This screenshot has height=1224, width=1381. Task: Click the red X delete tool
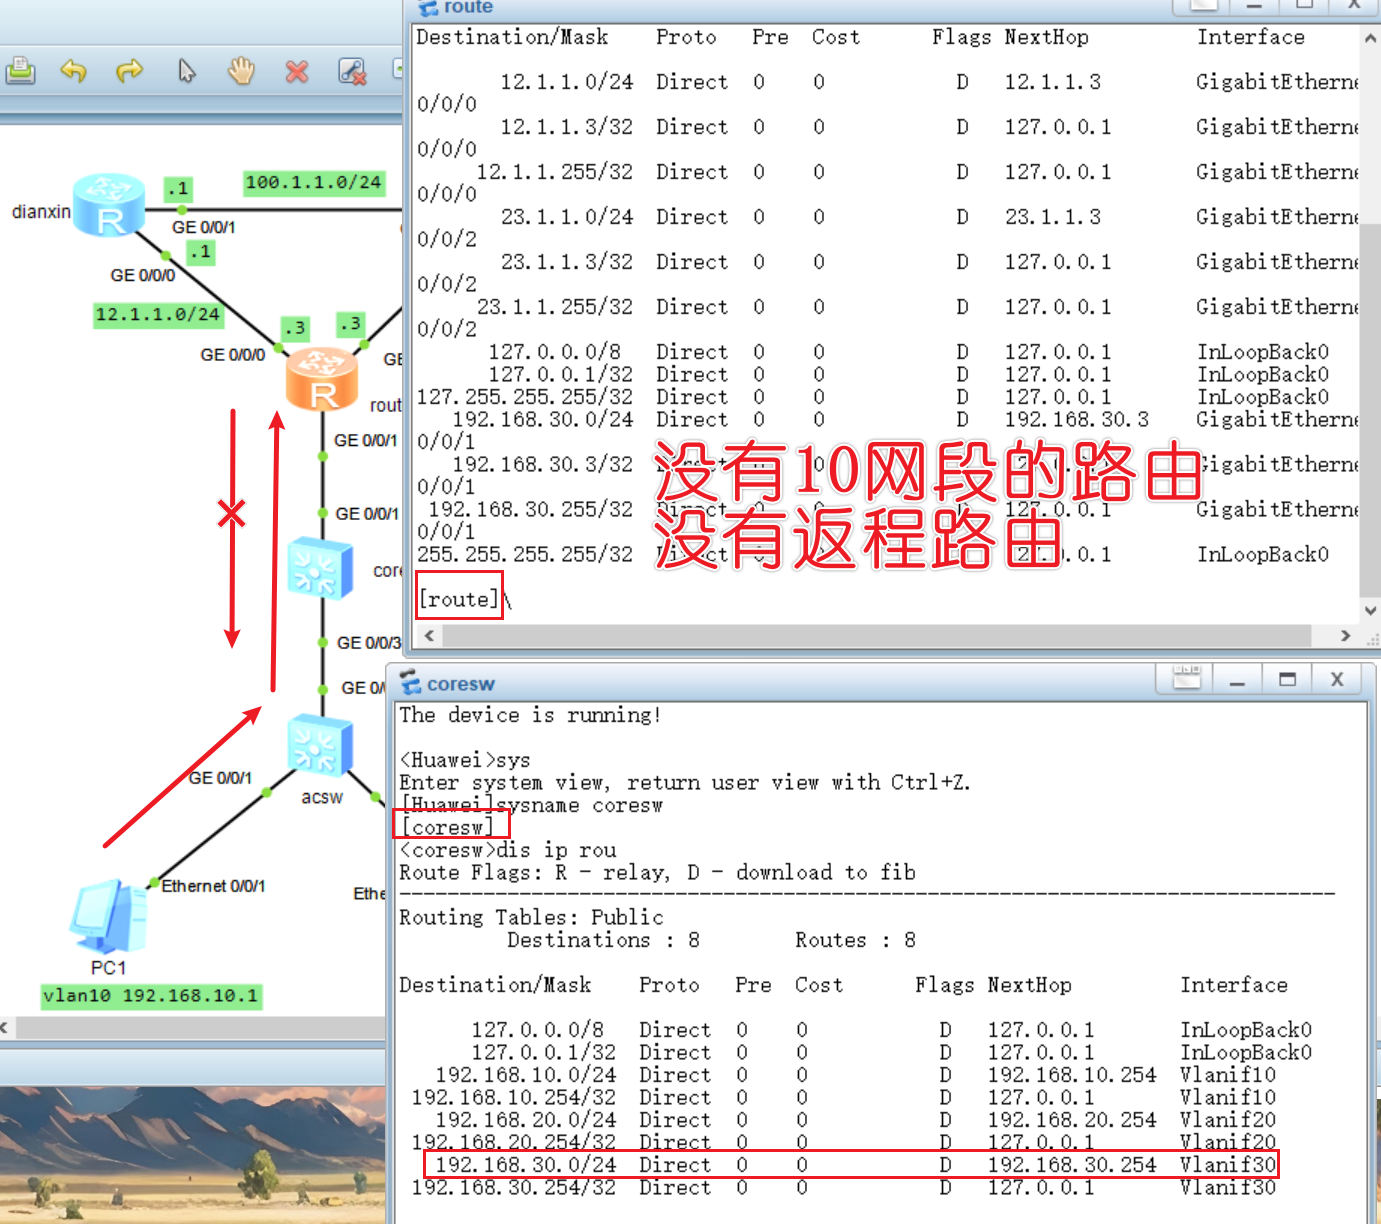[x=297, y=71]
